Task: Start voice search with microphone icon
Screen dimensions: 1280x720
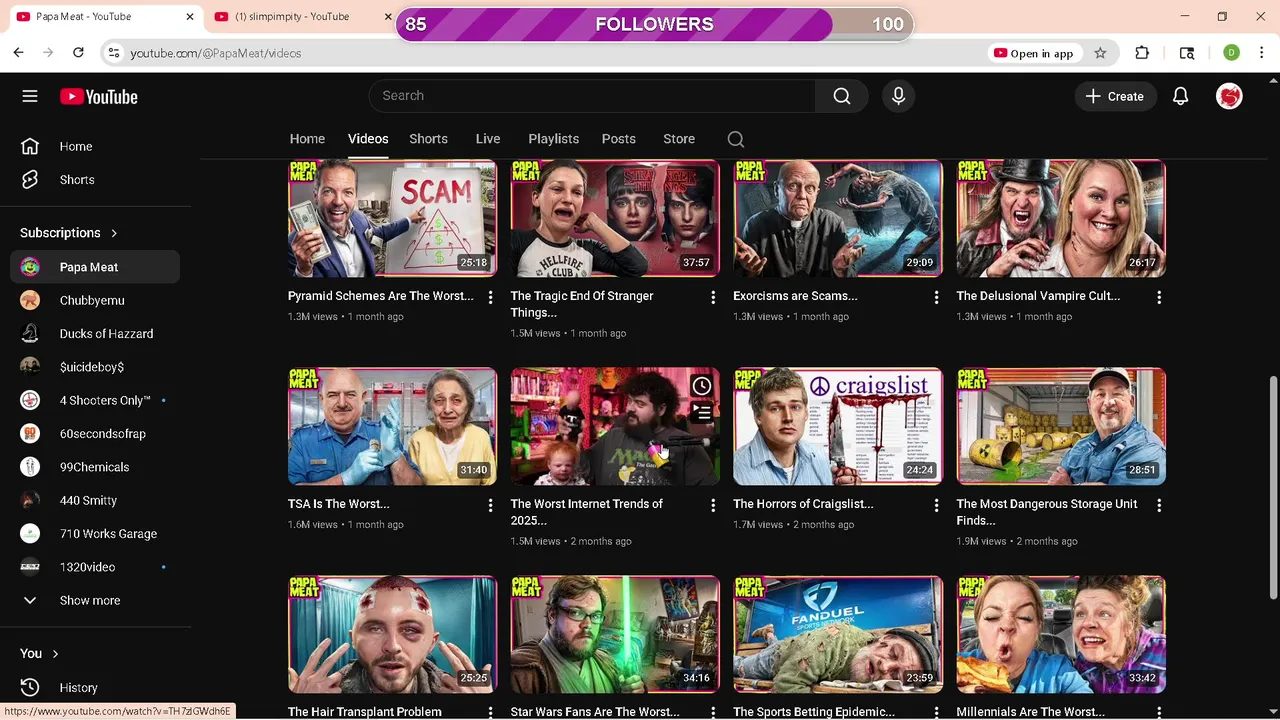Action: [898, 96]
